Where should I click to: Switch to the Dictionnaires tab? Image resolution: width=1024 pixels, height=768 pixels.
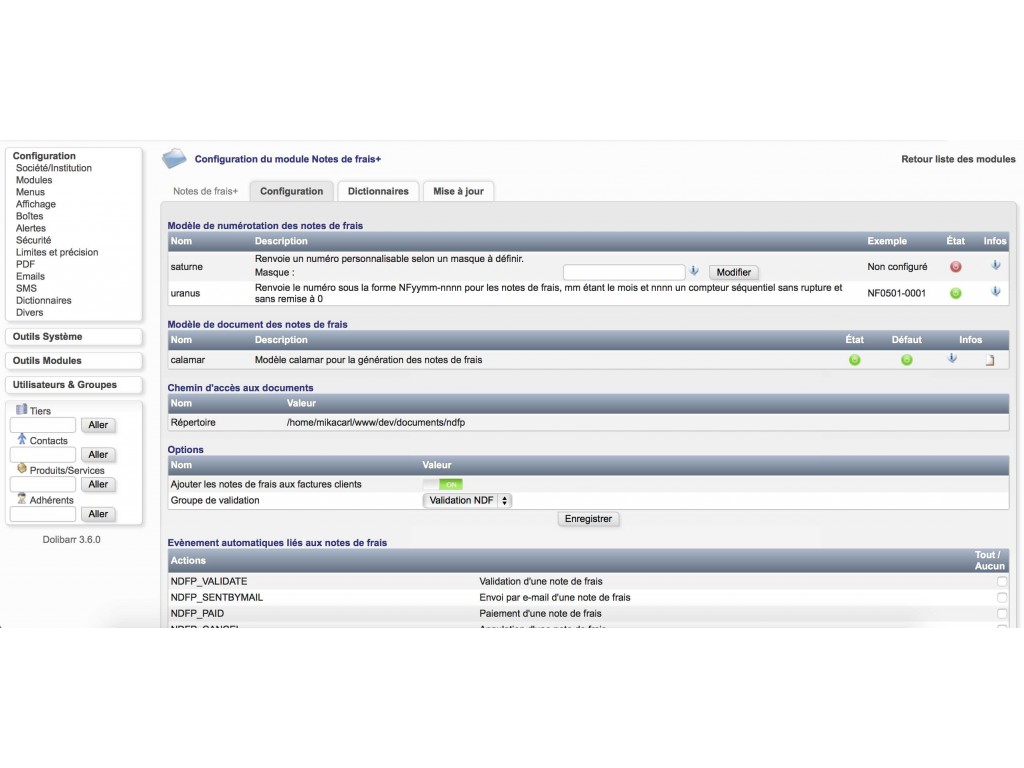pos(378,191)
